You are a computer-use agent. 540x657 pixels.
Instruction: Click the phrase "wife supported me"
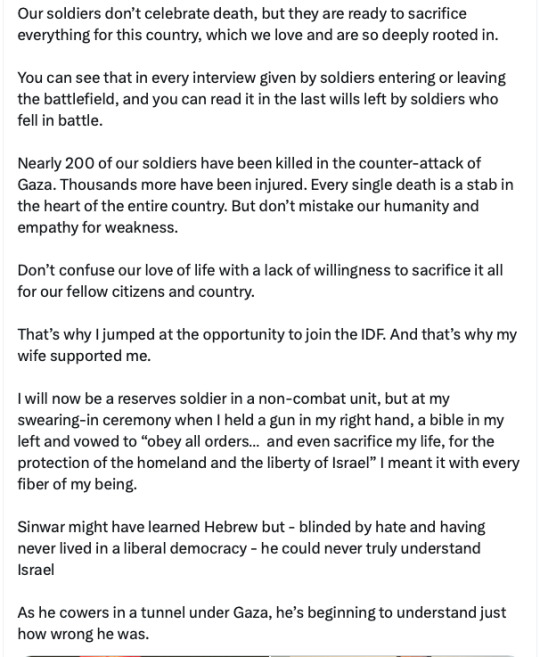(x=84, y=356)
